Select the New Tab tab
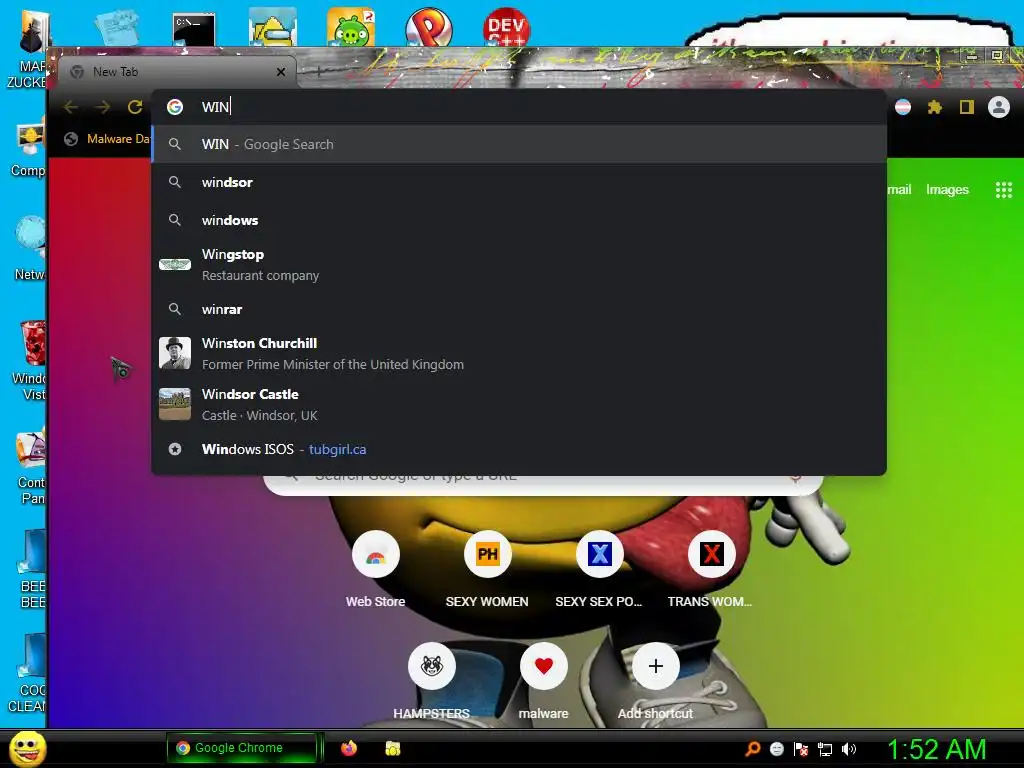 tap(176, 72)
